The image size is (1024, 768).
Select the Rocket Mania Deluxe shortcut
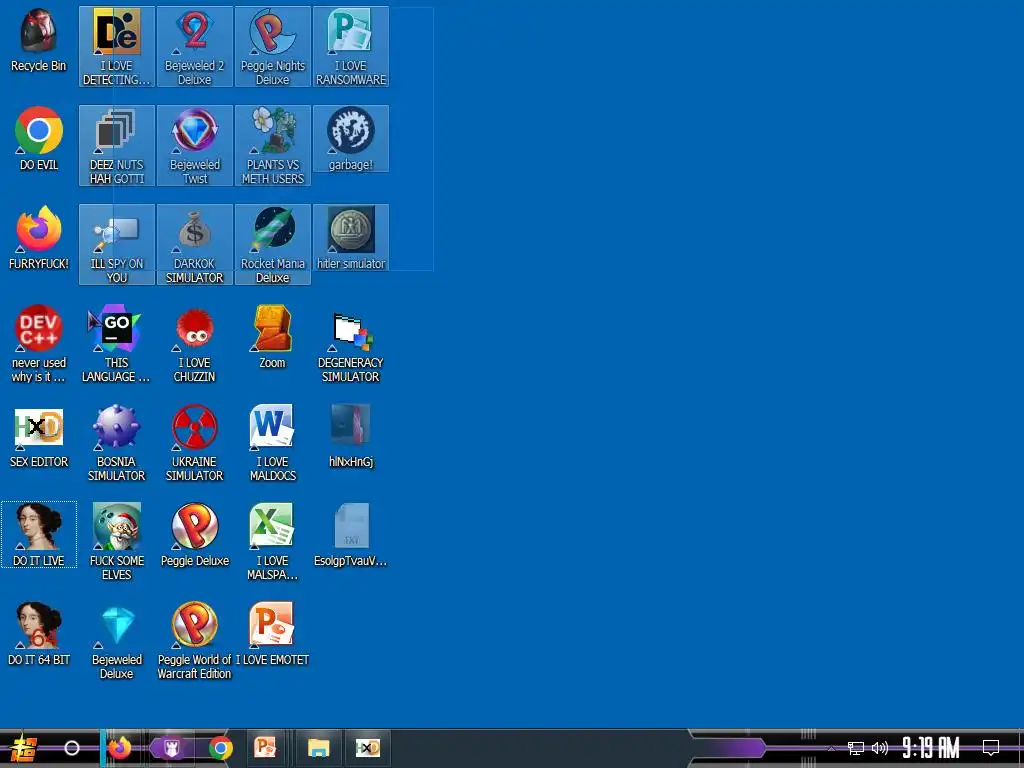click(272, 244)
